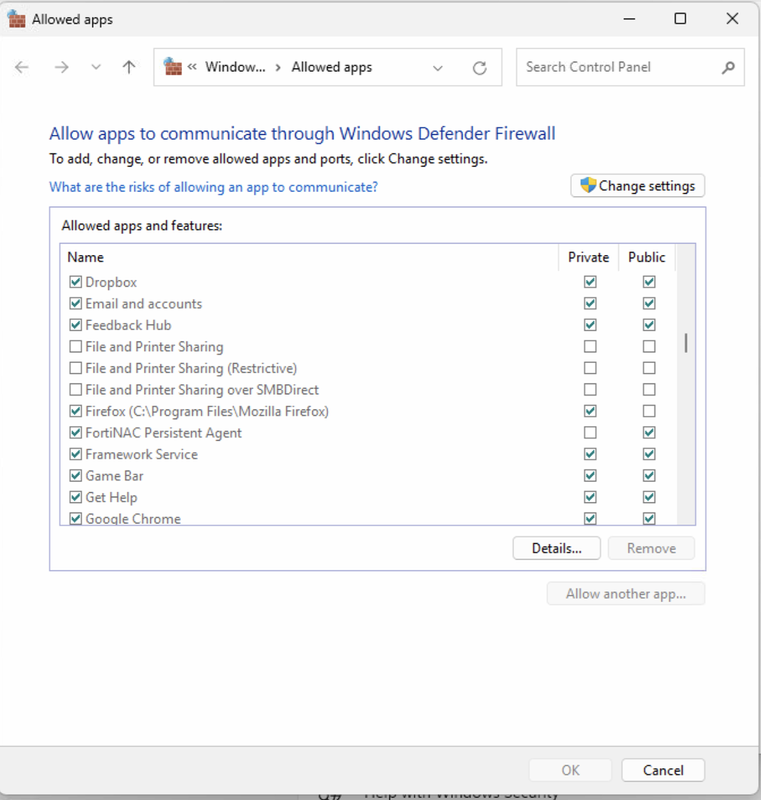The image size is (761, 800).
Task: Select the Get Help row text
Action: coord(111,497)
